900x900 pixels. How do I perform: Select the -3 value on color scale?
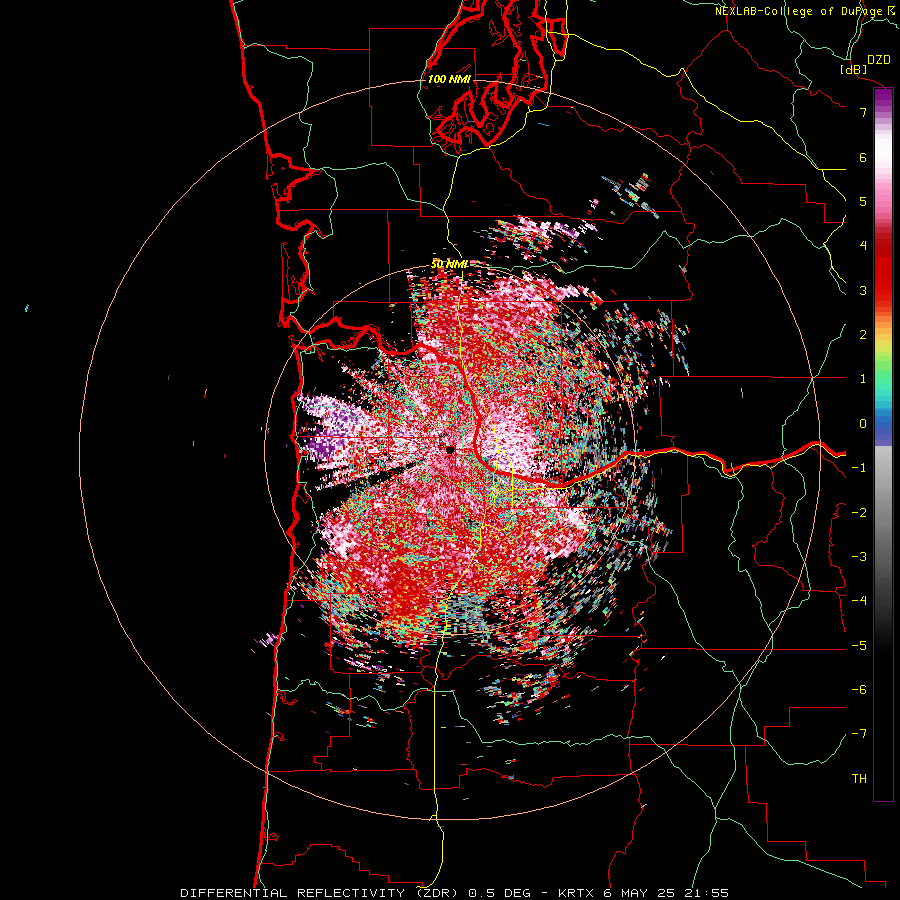pyautogui.click(x=859, y=557)
